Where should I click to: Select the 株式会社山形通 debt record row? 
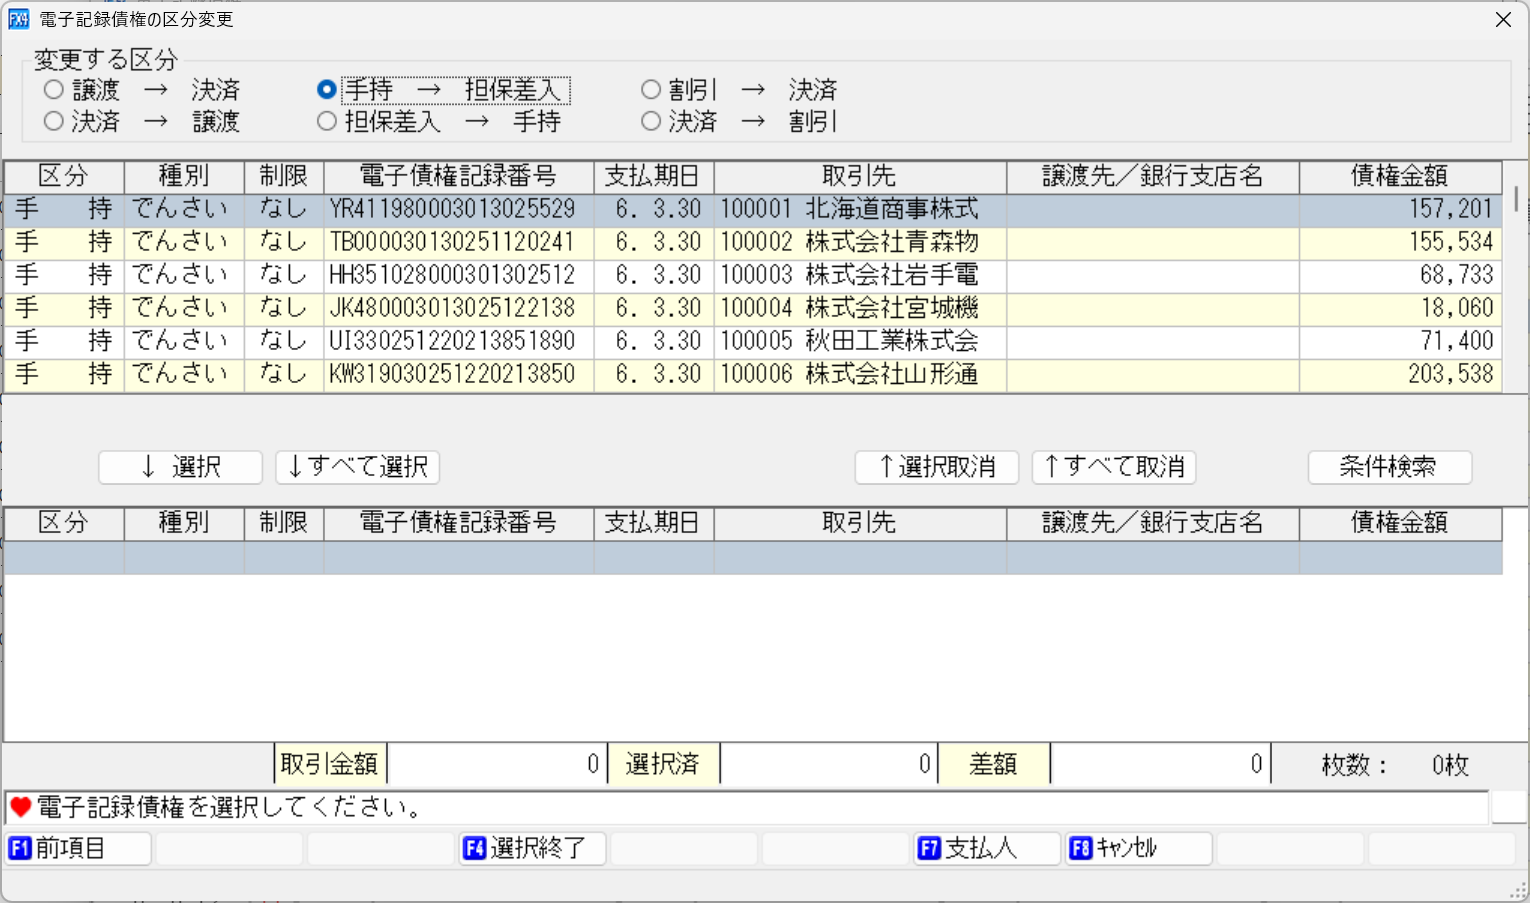pos(700,374)
